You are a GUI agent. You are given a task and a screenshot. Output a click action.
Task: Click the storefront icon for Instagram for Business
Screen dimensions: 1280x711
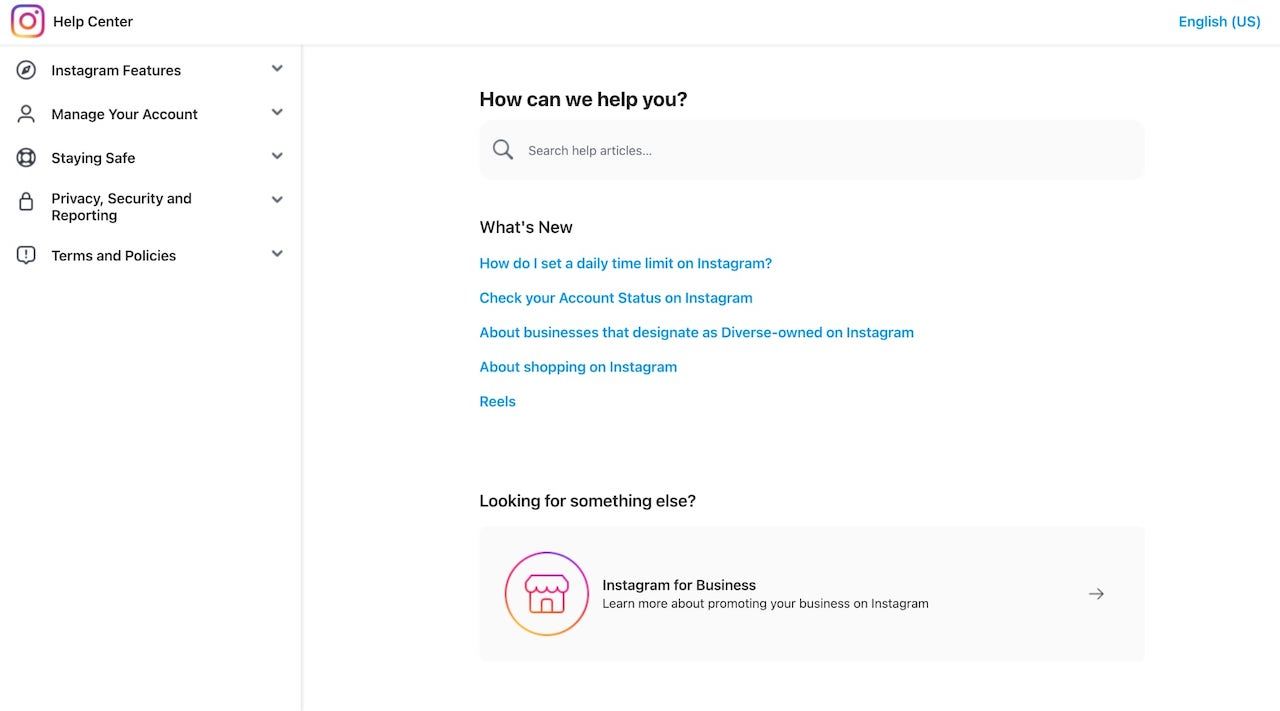point(546,594)
